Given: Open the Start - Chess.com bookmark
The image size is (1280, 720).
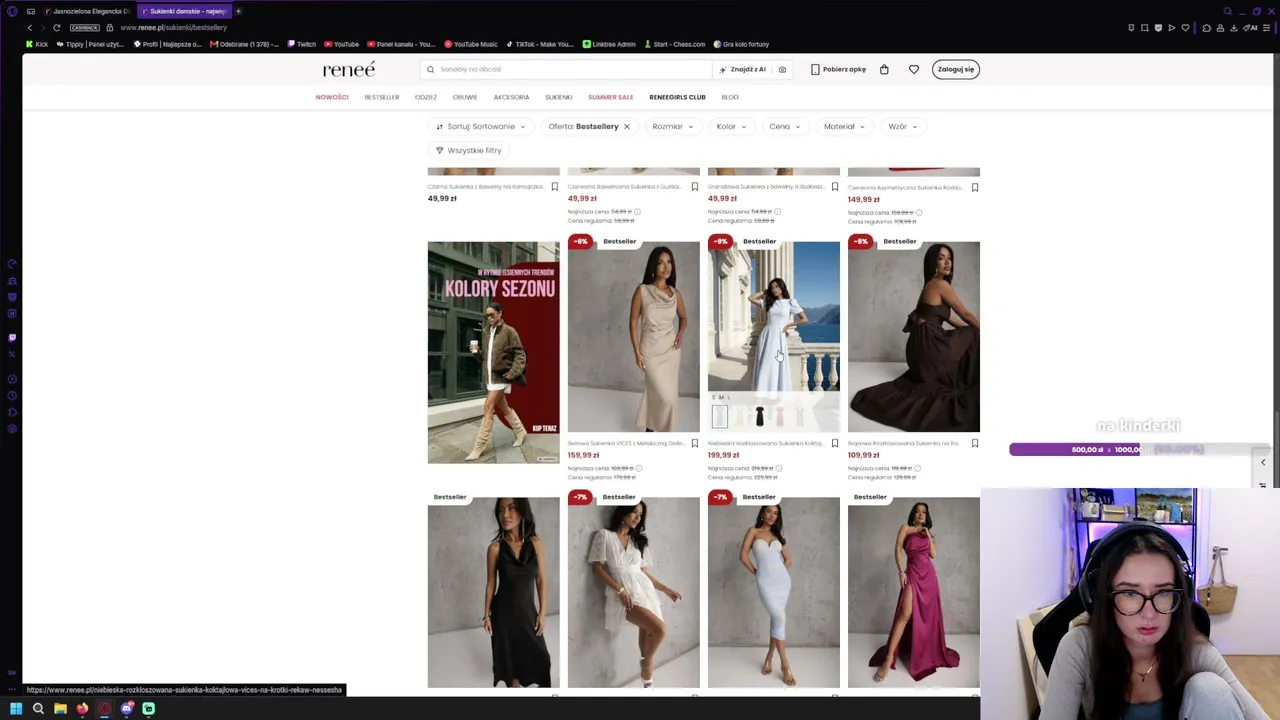Looking at the screenshot, I should click(x=674, y=44).
